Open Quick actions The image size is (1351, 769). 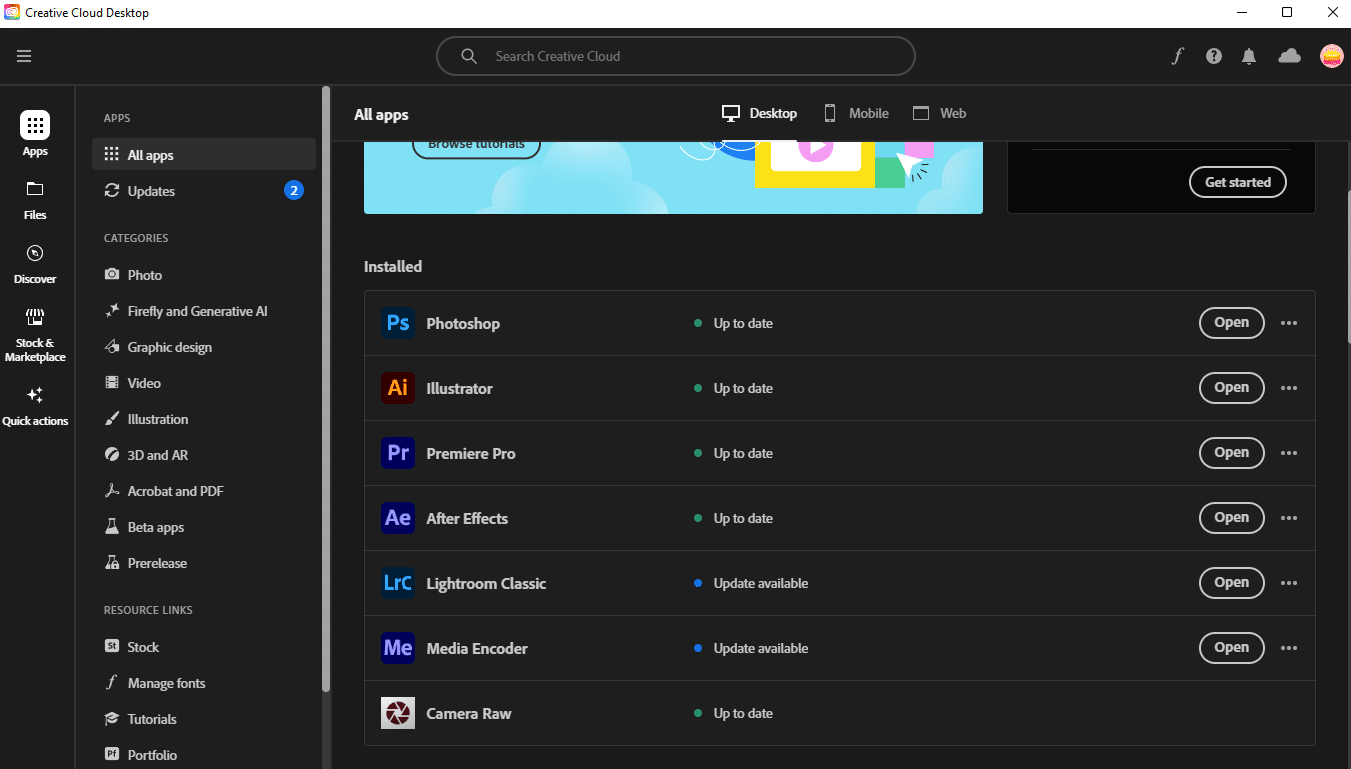35,406
